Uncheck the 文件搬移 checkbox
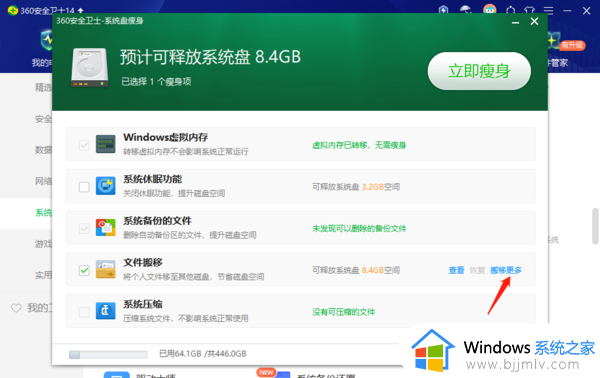Screen dimensions: 600x378 (84, 270)
